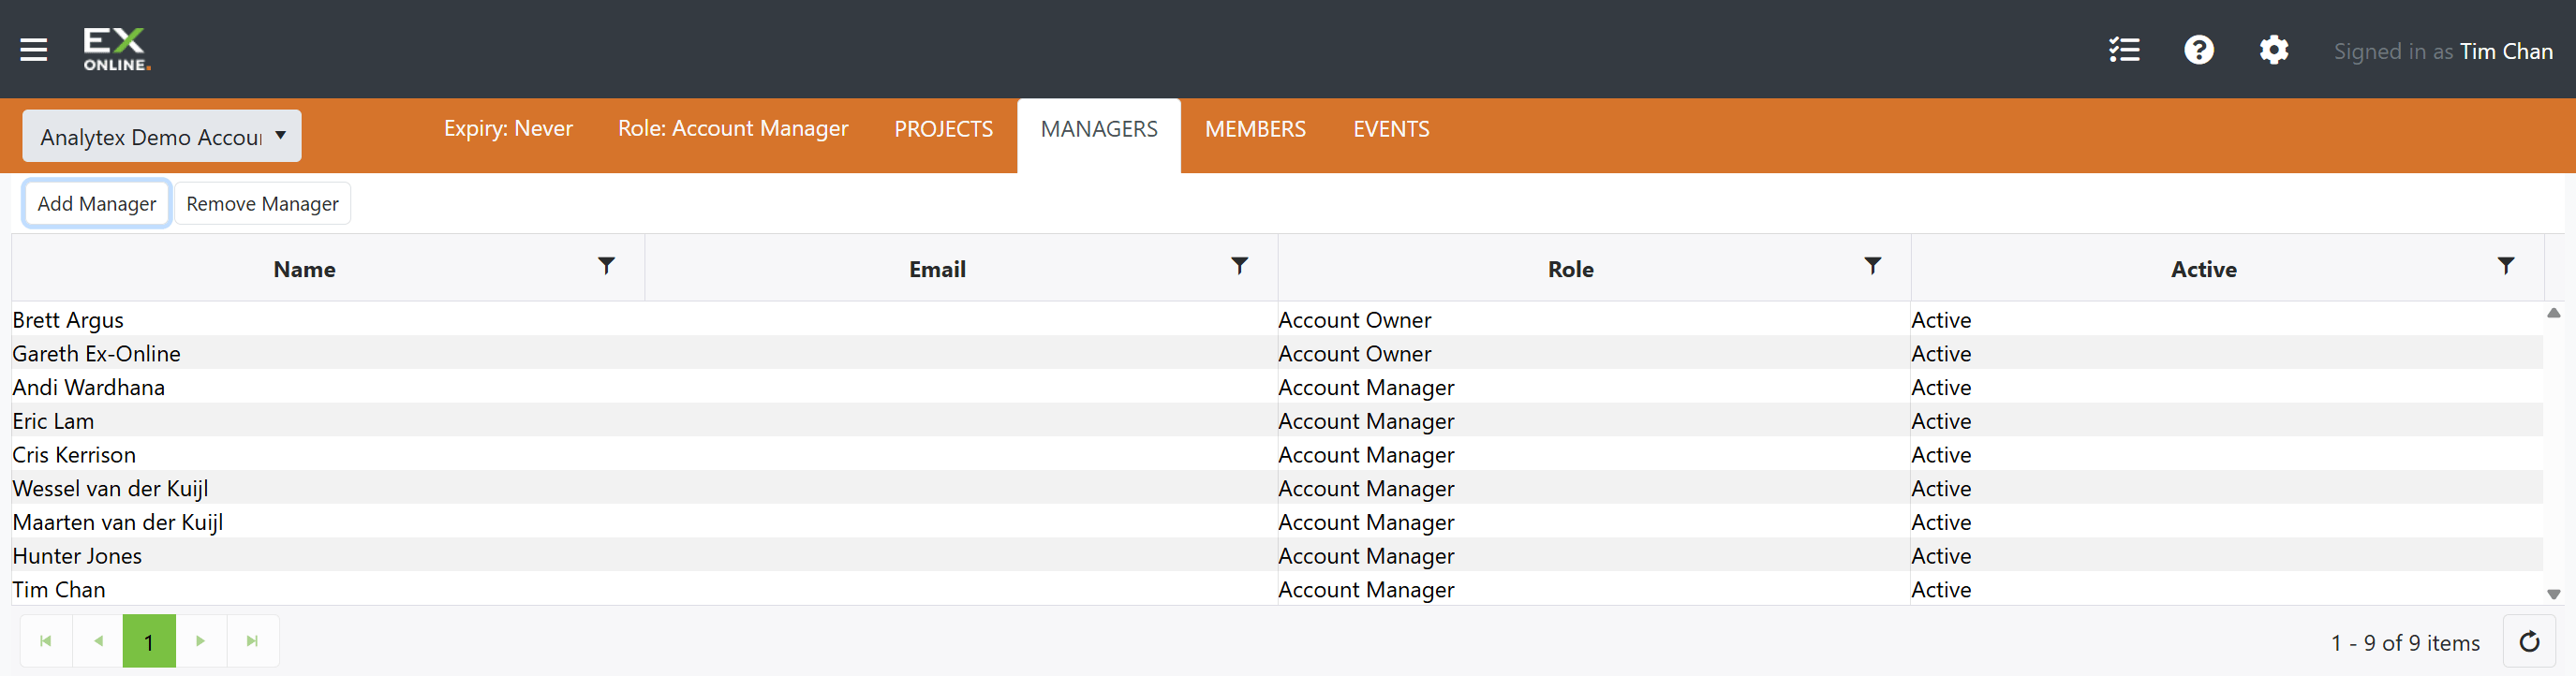Select page 1 in the pager
The image size is (2576, 676).
click(x=149, y=642)
